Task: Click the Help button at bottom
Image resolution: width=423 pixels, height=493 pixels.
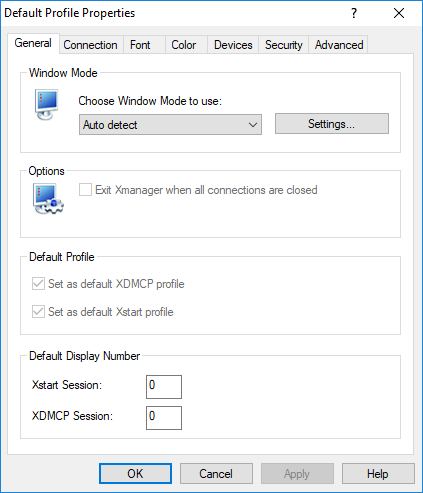Action: pyautogui.click(x=378, y=473)
